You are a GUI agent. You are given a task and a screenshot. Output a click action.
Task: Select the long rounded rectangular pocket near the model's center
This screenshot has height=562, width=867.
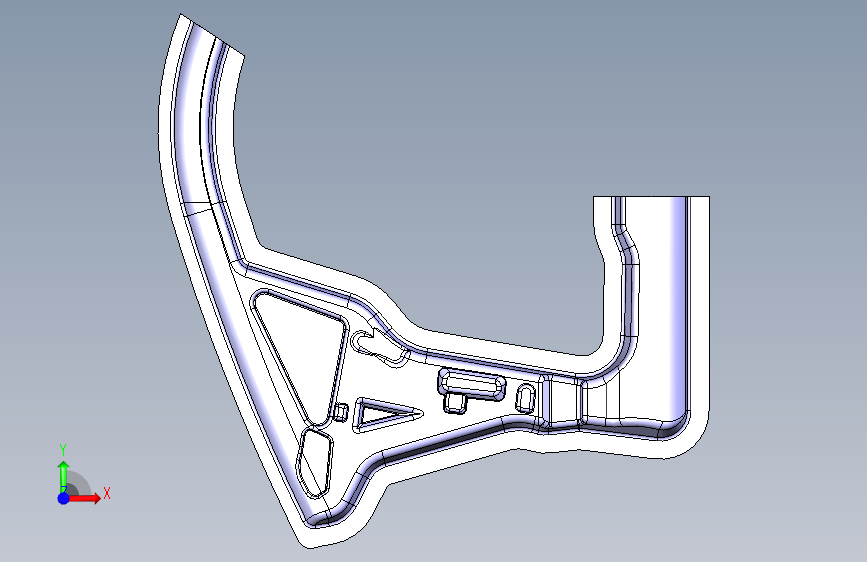[x=472, y=384]
